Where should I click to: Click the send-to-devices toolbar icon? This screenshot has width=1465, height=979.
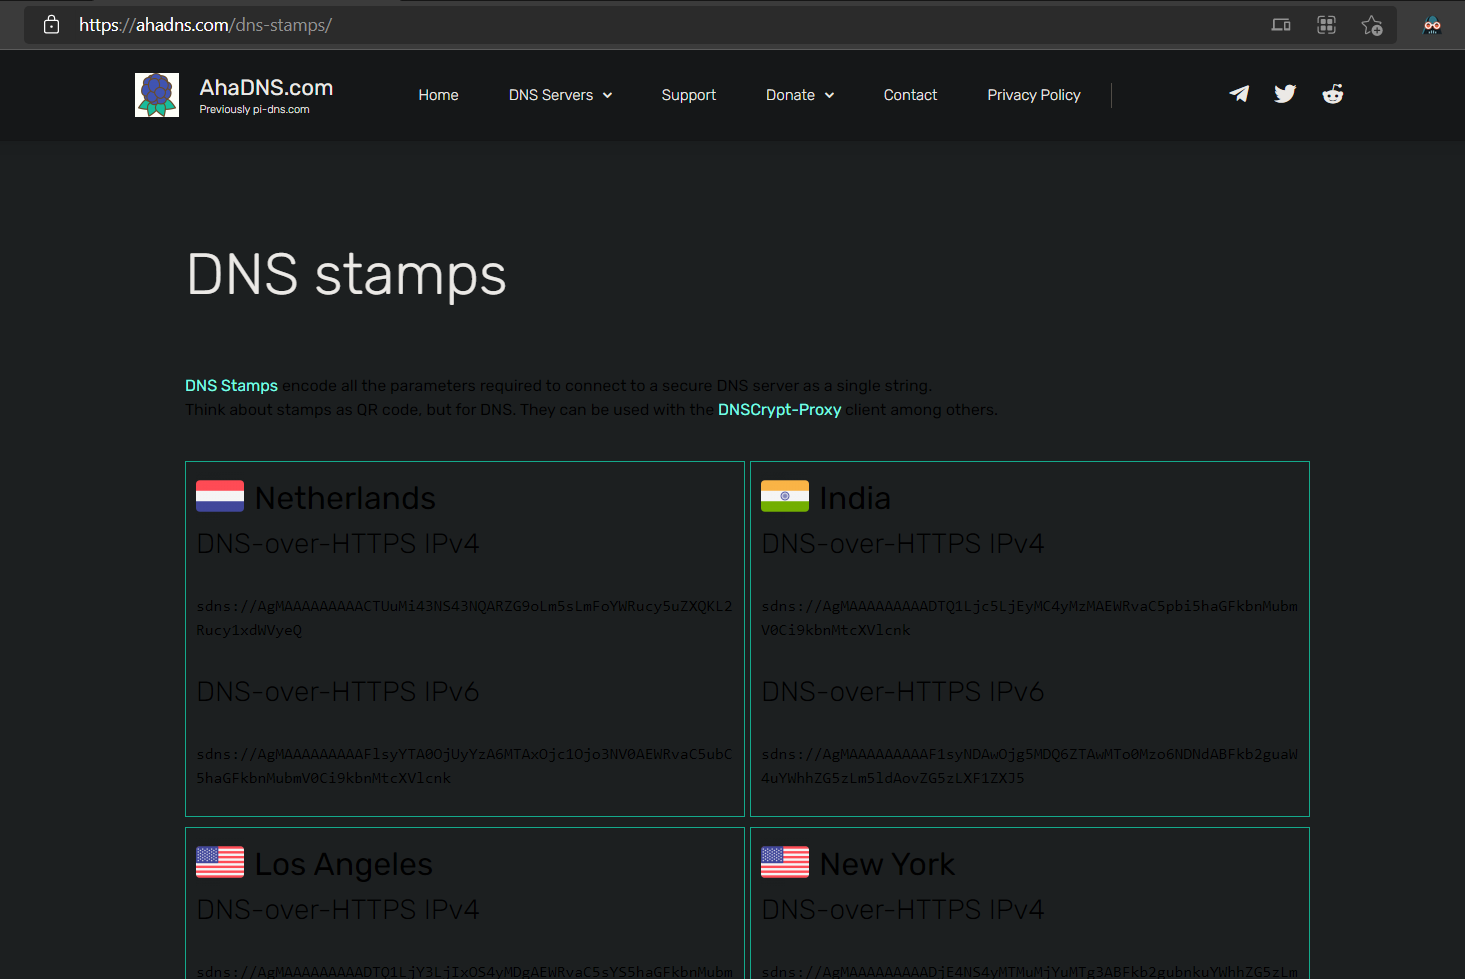click(1281, 24)
